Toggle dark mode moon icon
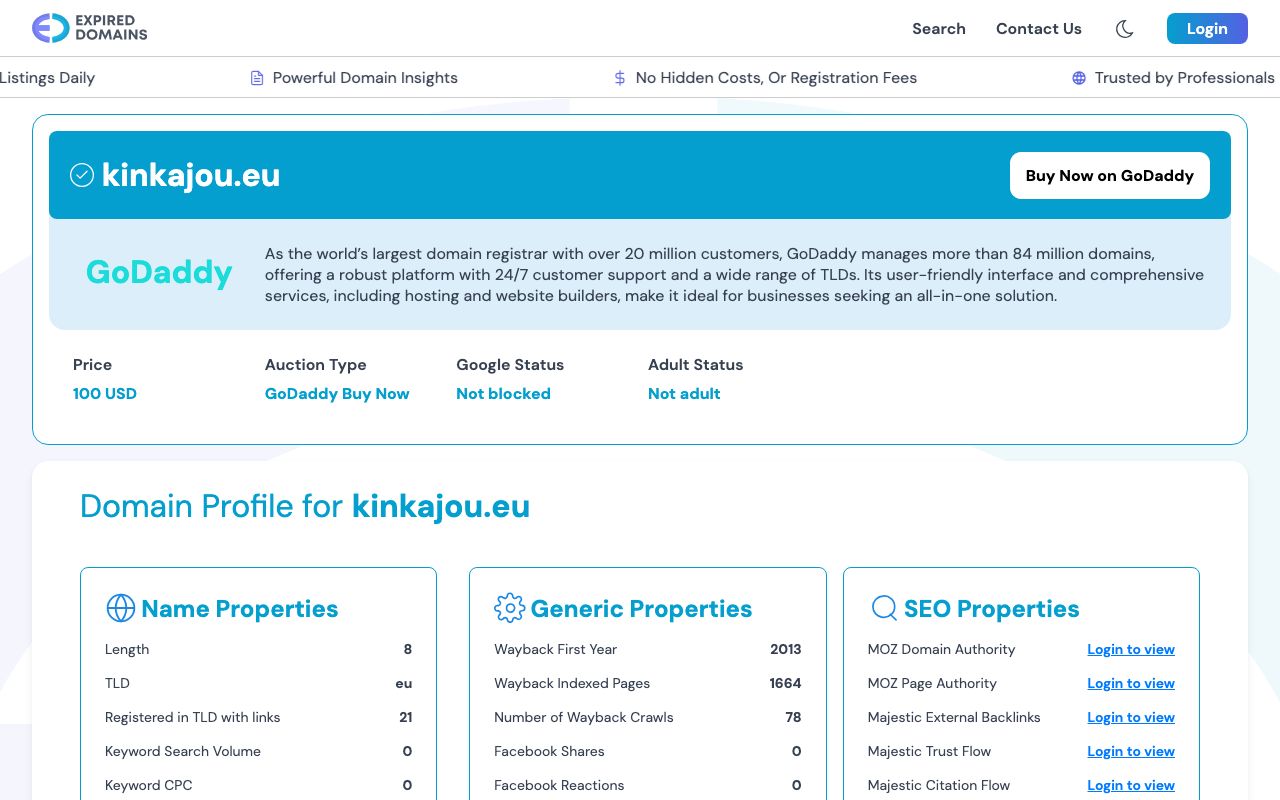 coord(1124,29)
